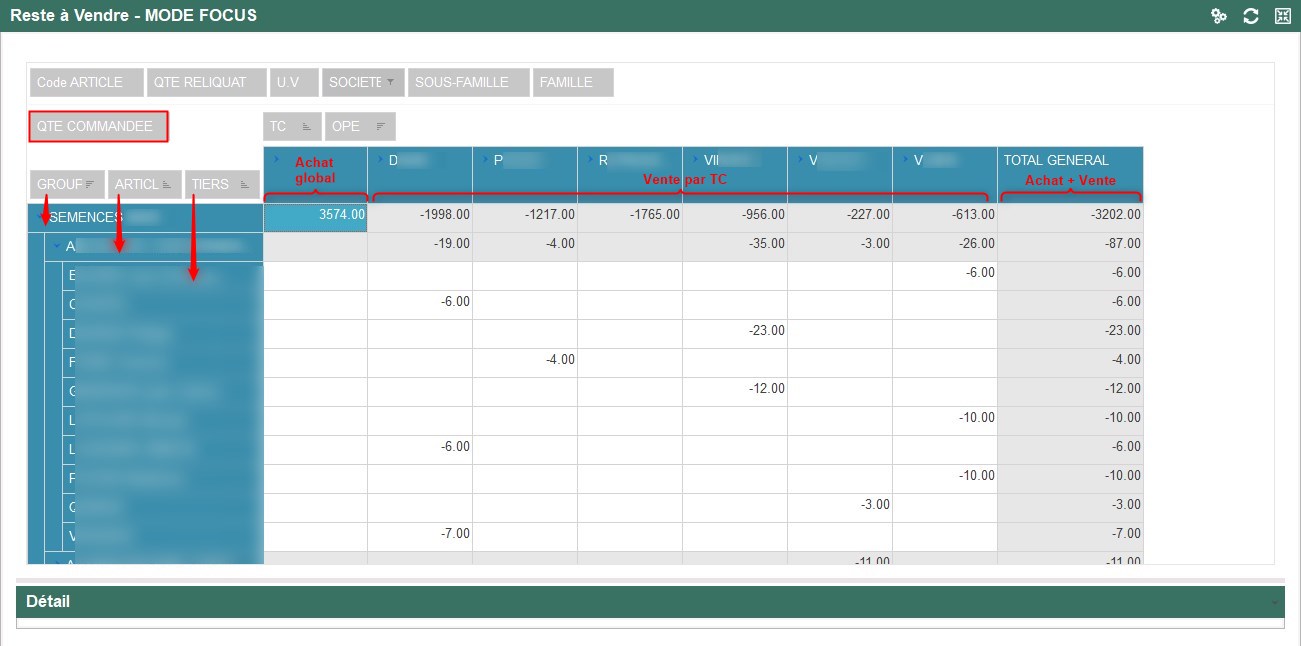Click the U.V field button
1301x646 pixels.
[294, 83]
